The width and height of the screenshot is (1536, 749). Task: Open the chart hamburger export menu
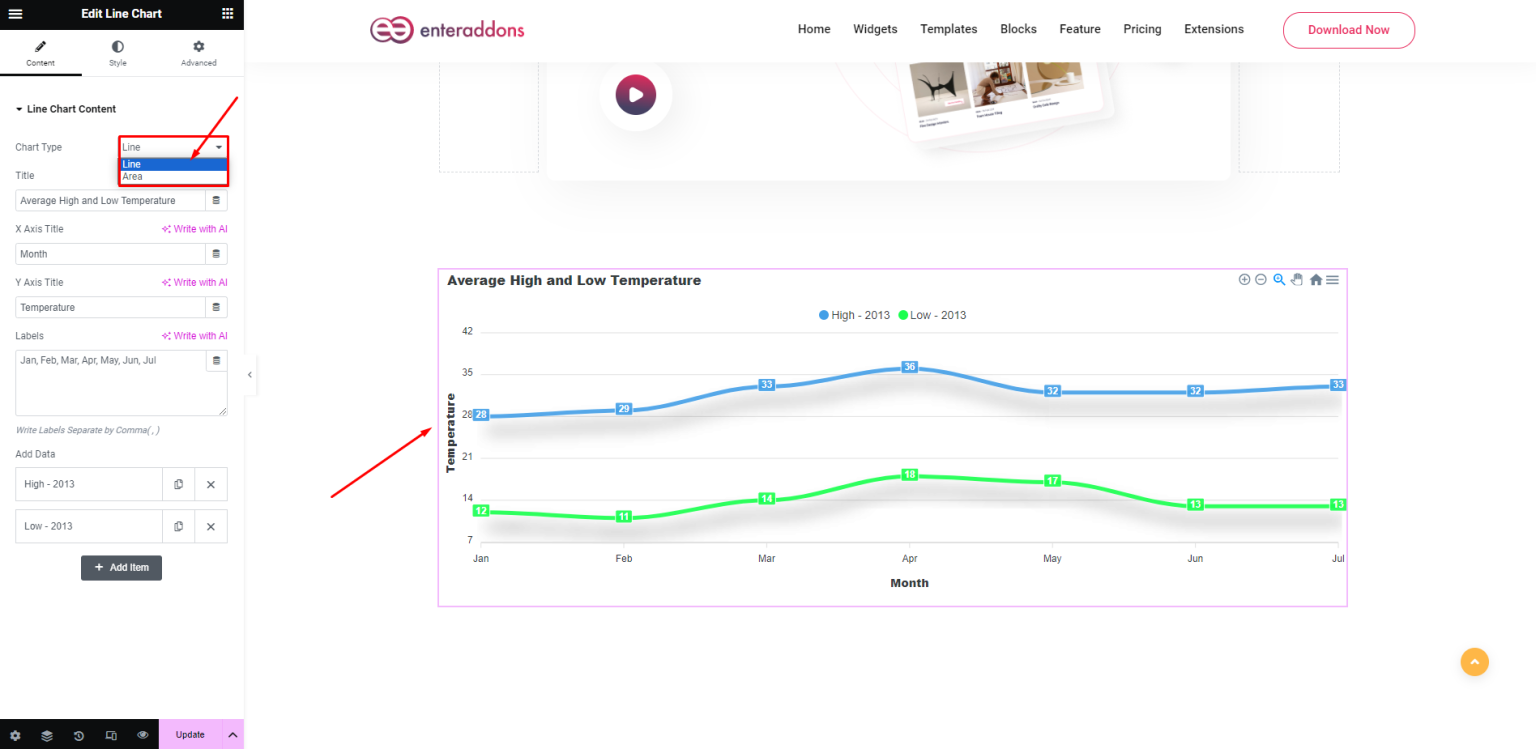[1332, 279]
